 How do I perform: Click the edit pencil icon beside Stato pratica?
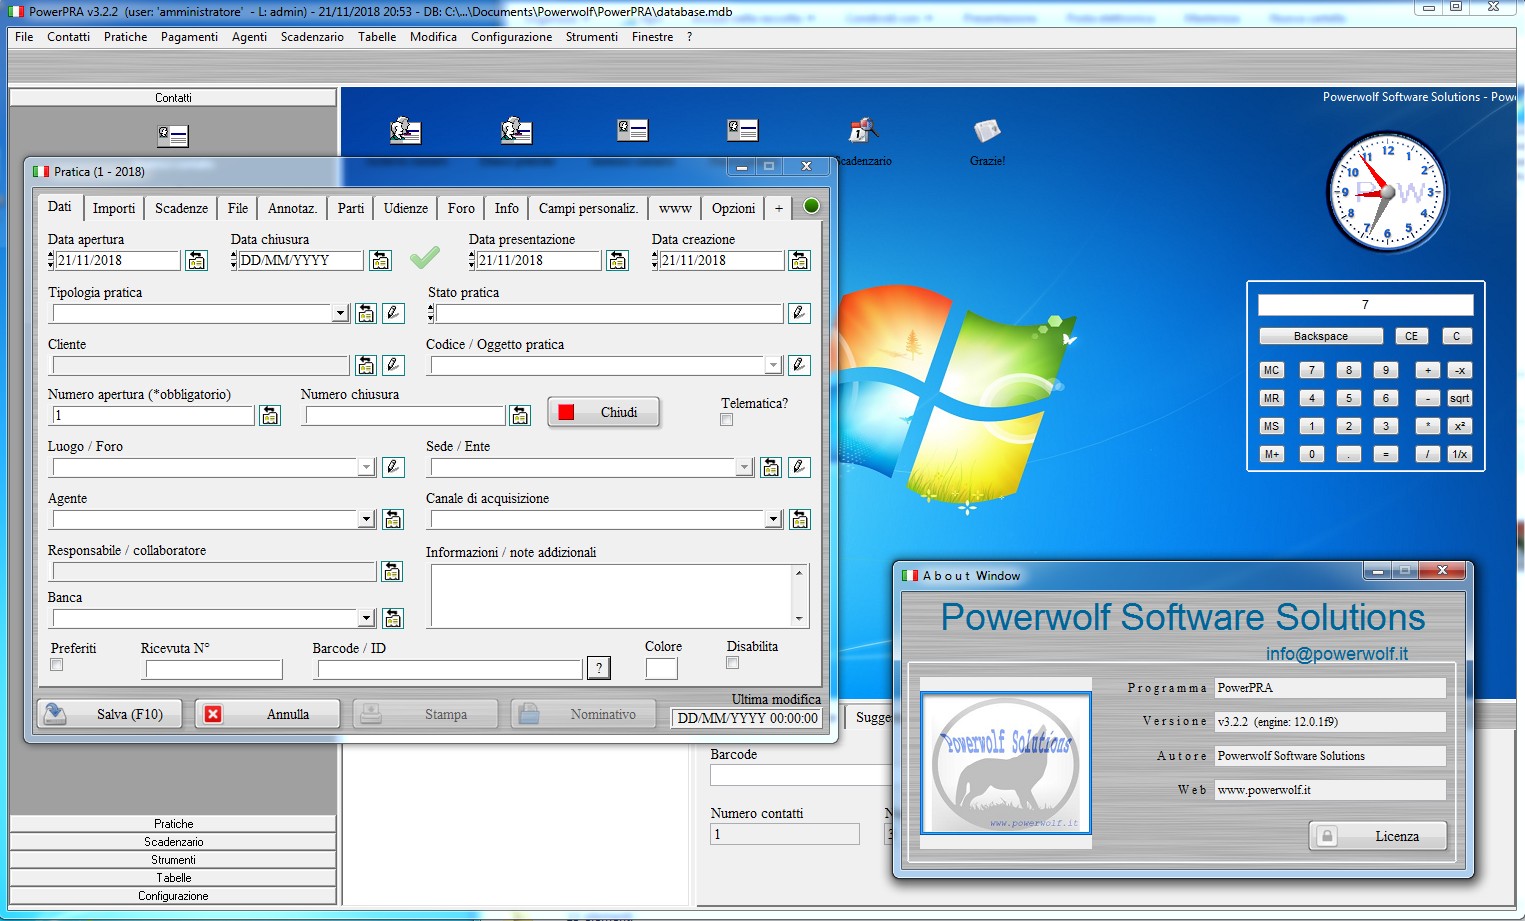coord(799,313)
